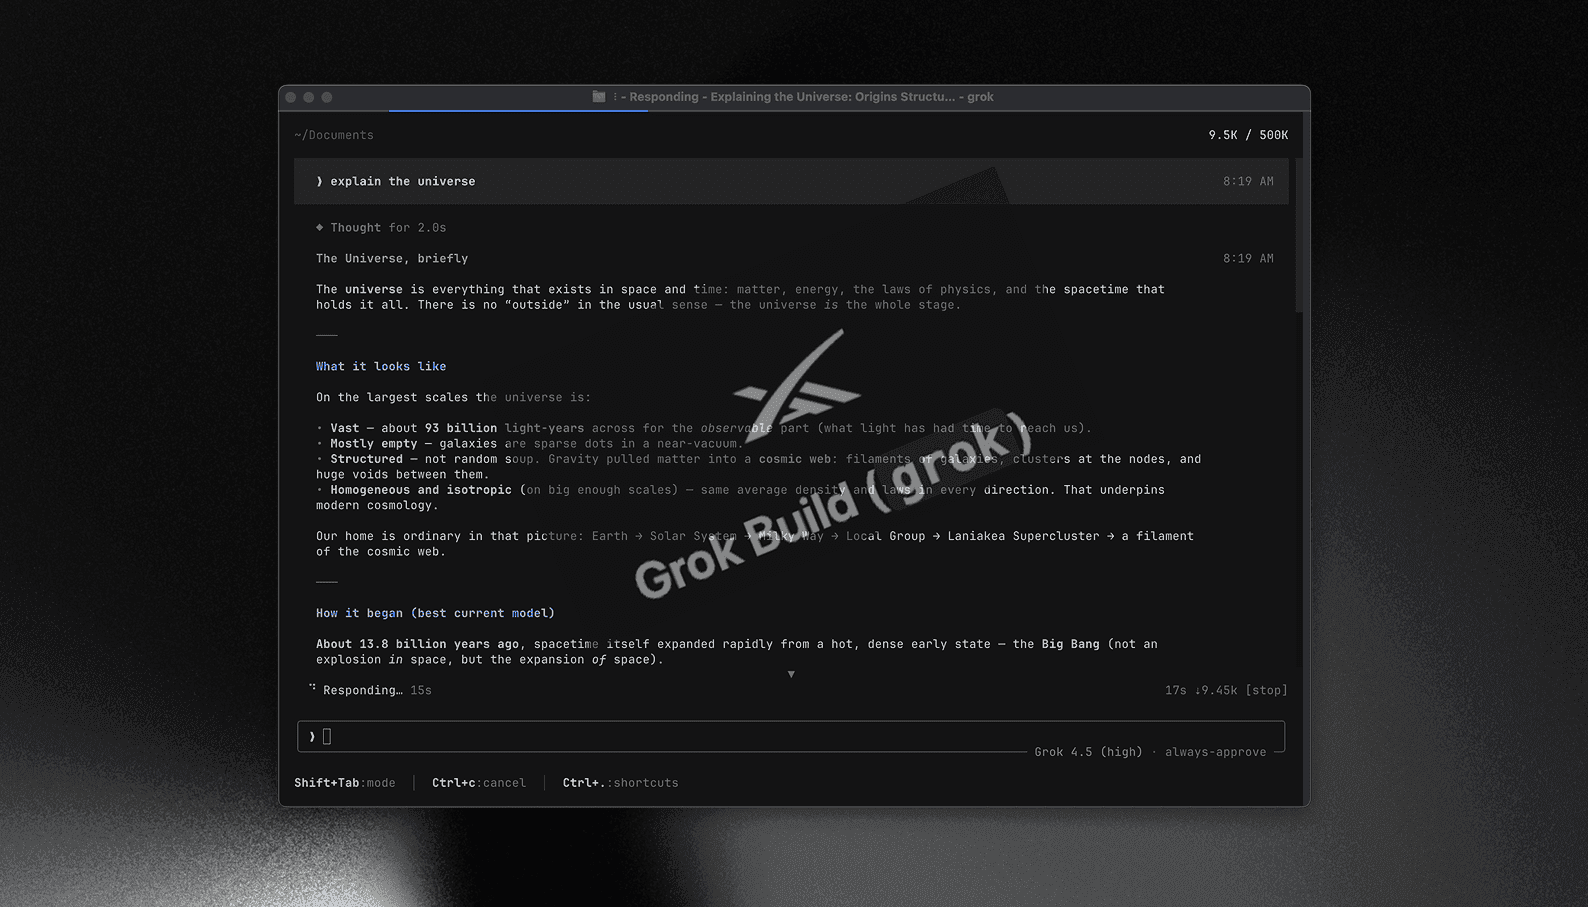Click the '8:19 AM' timestamp on the prompt row

(1248, 182)
